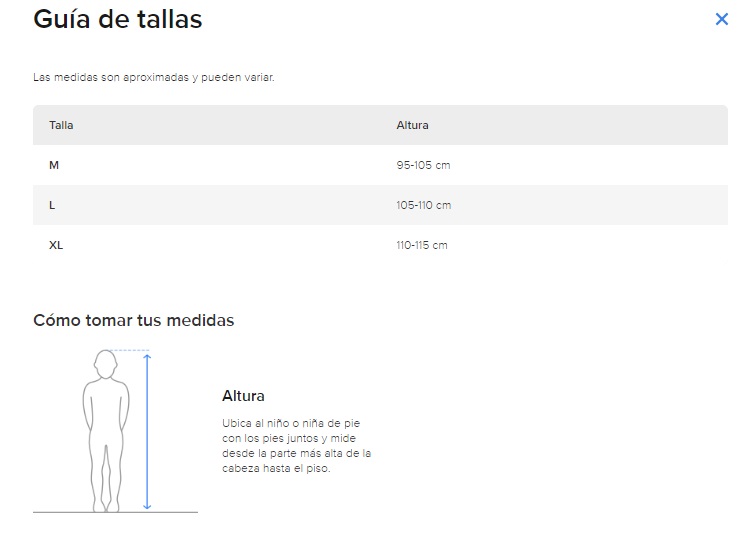
Task: Click the child figure height illustration
Action: coord(106,431)
